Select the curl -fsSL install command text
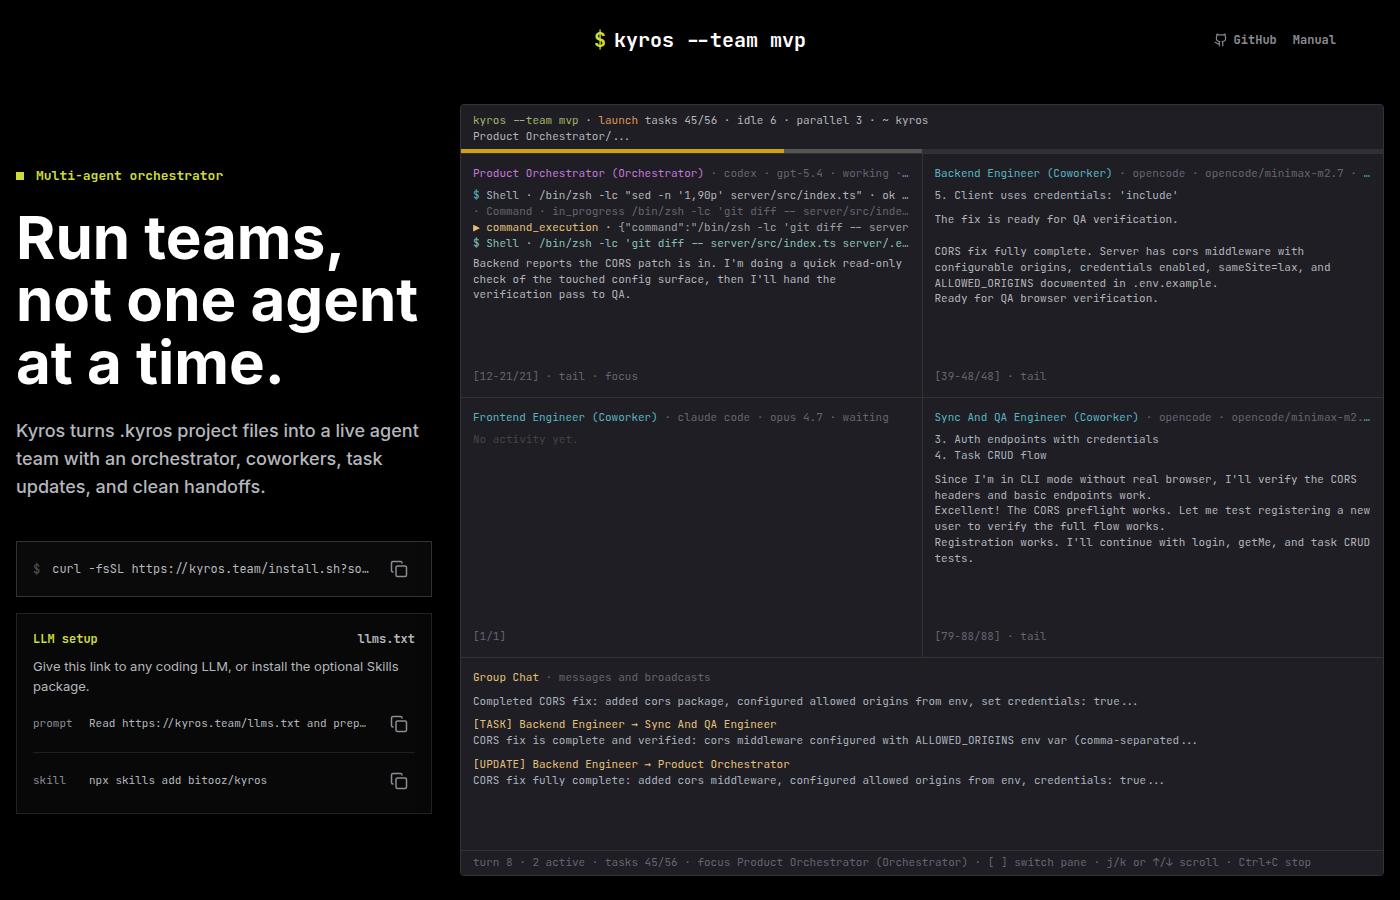This screenshot has width=1400, height=900. coord(211,569)
